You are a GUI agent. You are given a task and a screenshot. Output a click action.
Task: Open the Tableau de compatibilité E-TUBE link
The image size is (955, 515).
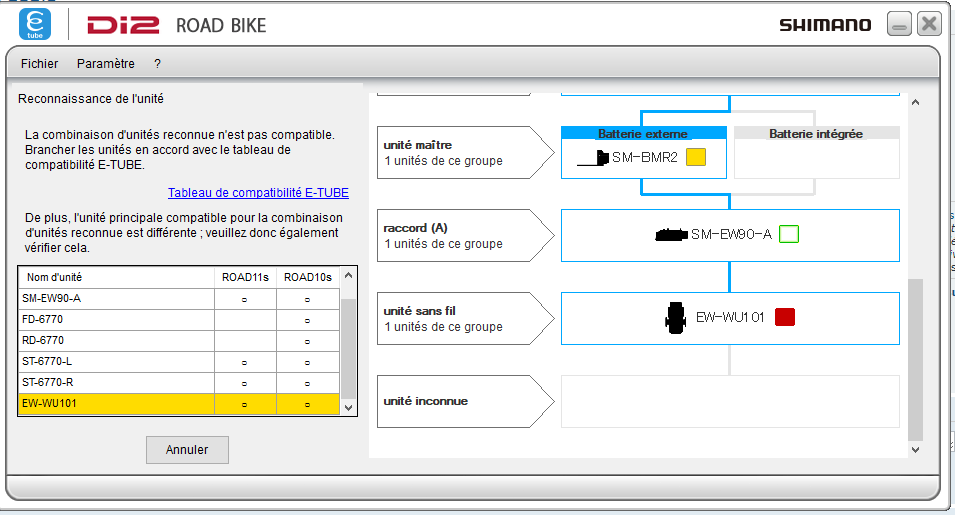point(258,193)
